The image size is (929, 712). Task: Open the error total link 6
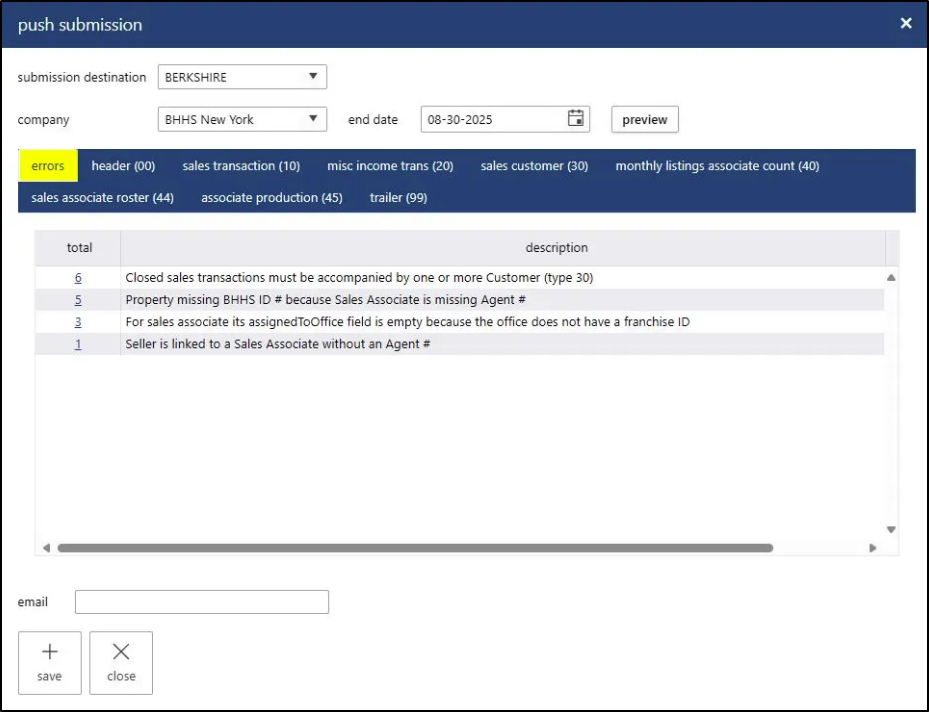click(x=78, y=277)
